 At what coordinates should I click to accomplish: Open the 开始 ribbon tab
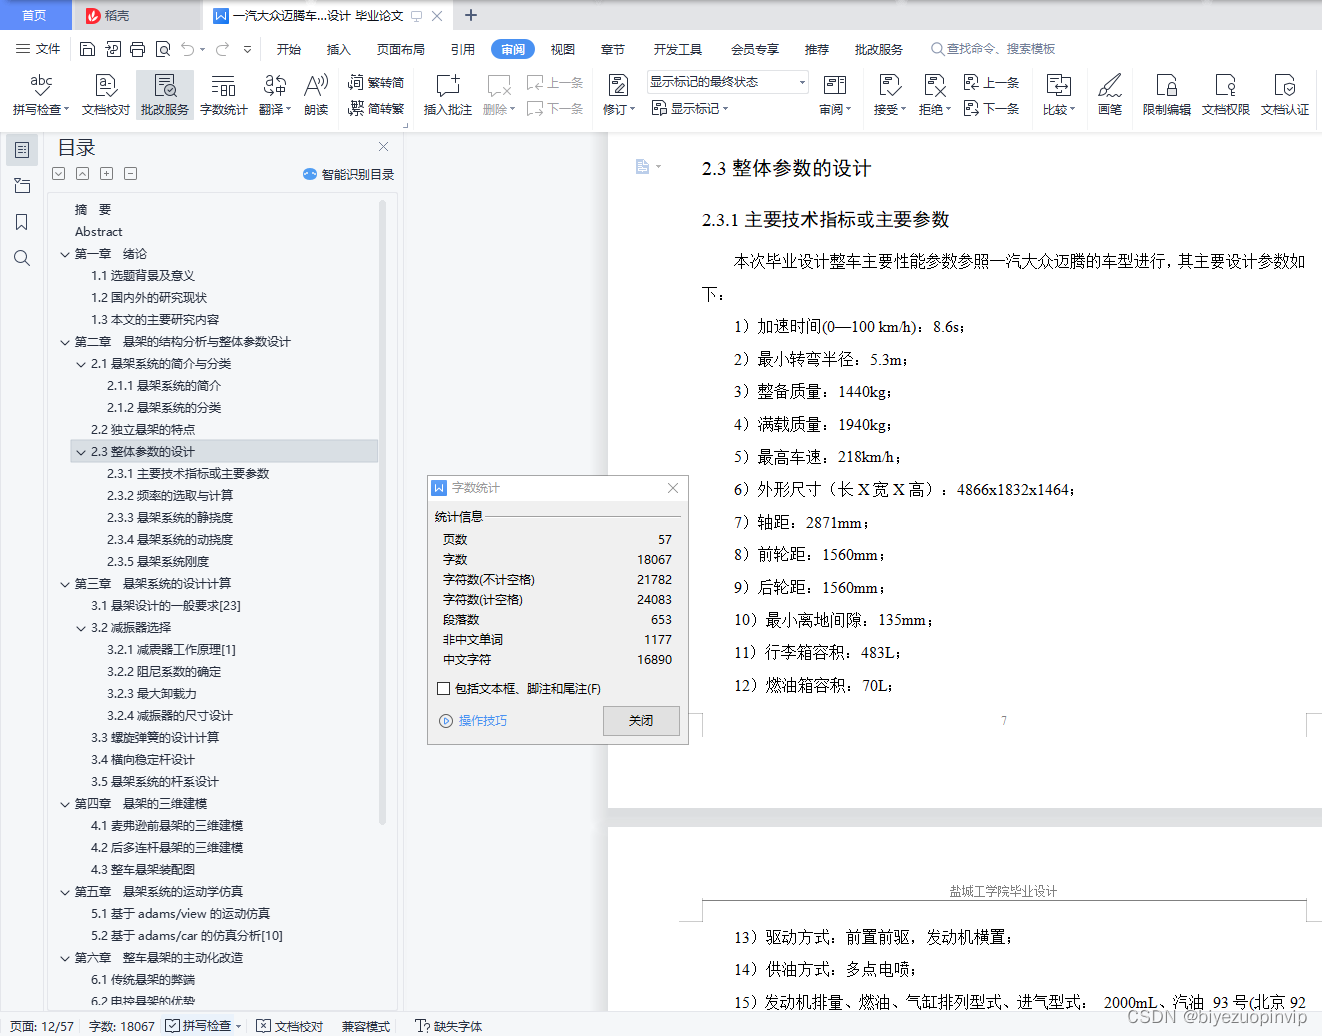pyautogui.click(x=289, y=49)
